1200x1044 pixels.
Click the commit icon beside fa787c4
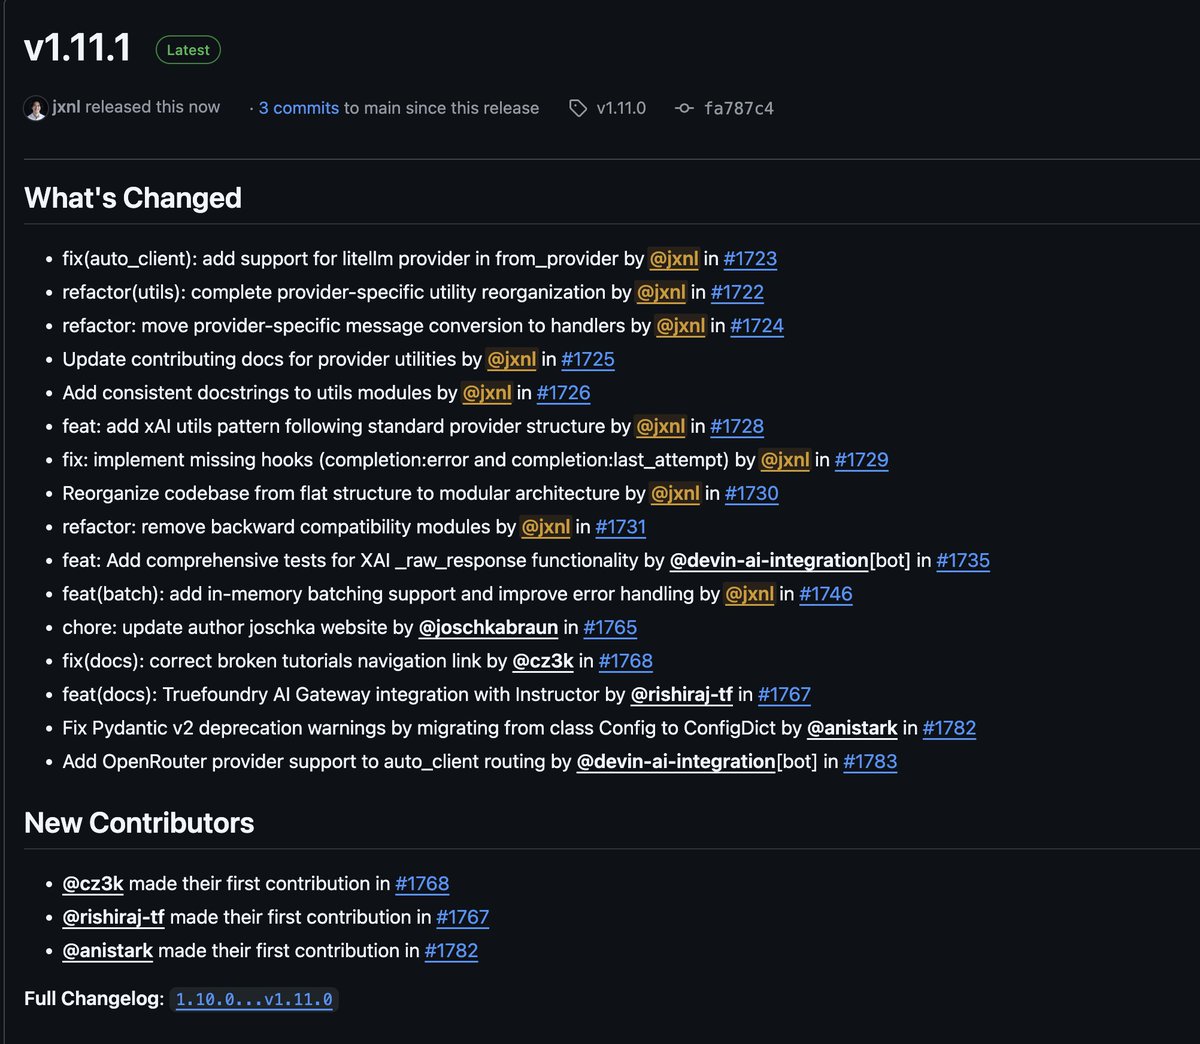click(684, 108)
